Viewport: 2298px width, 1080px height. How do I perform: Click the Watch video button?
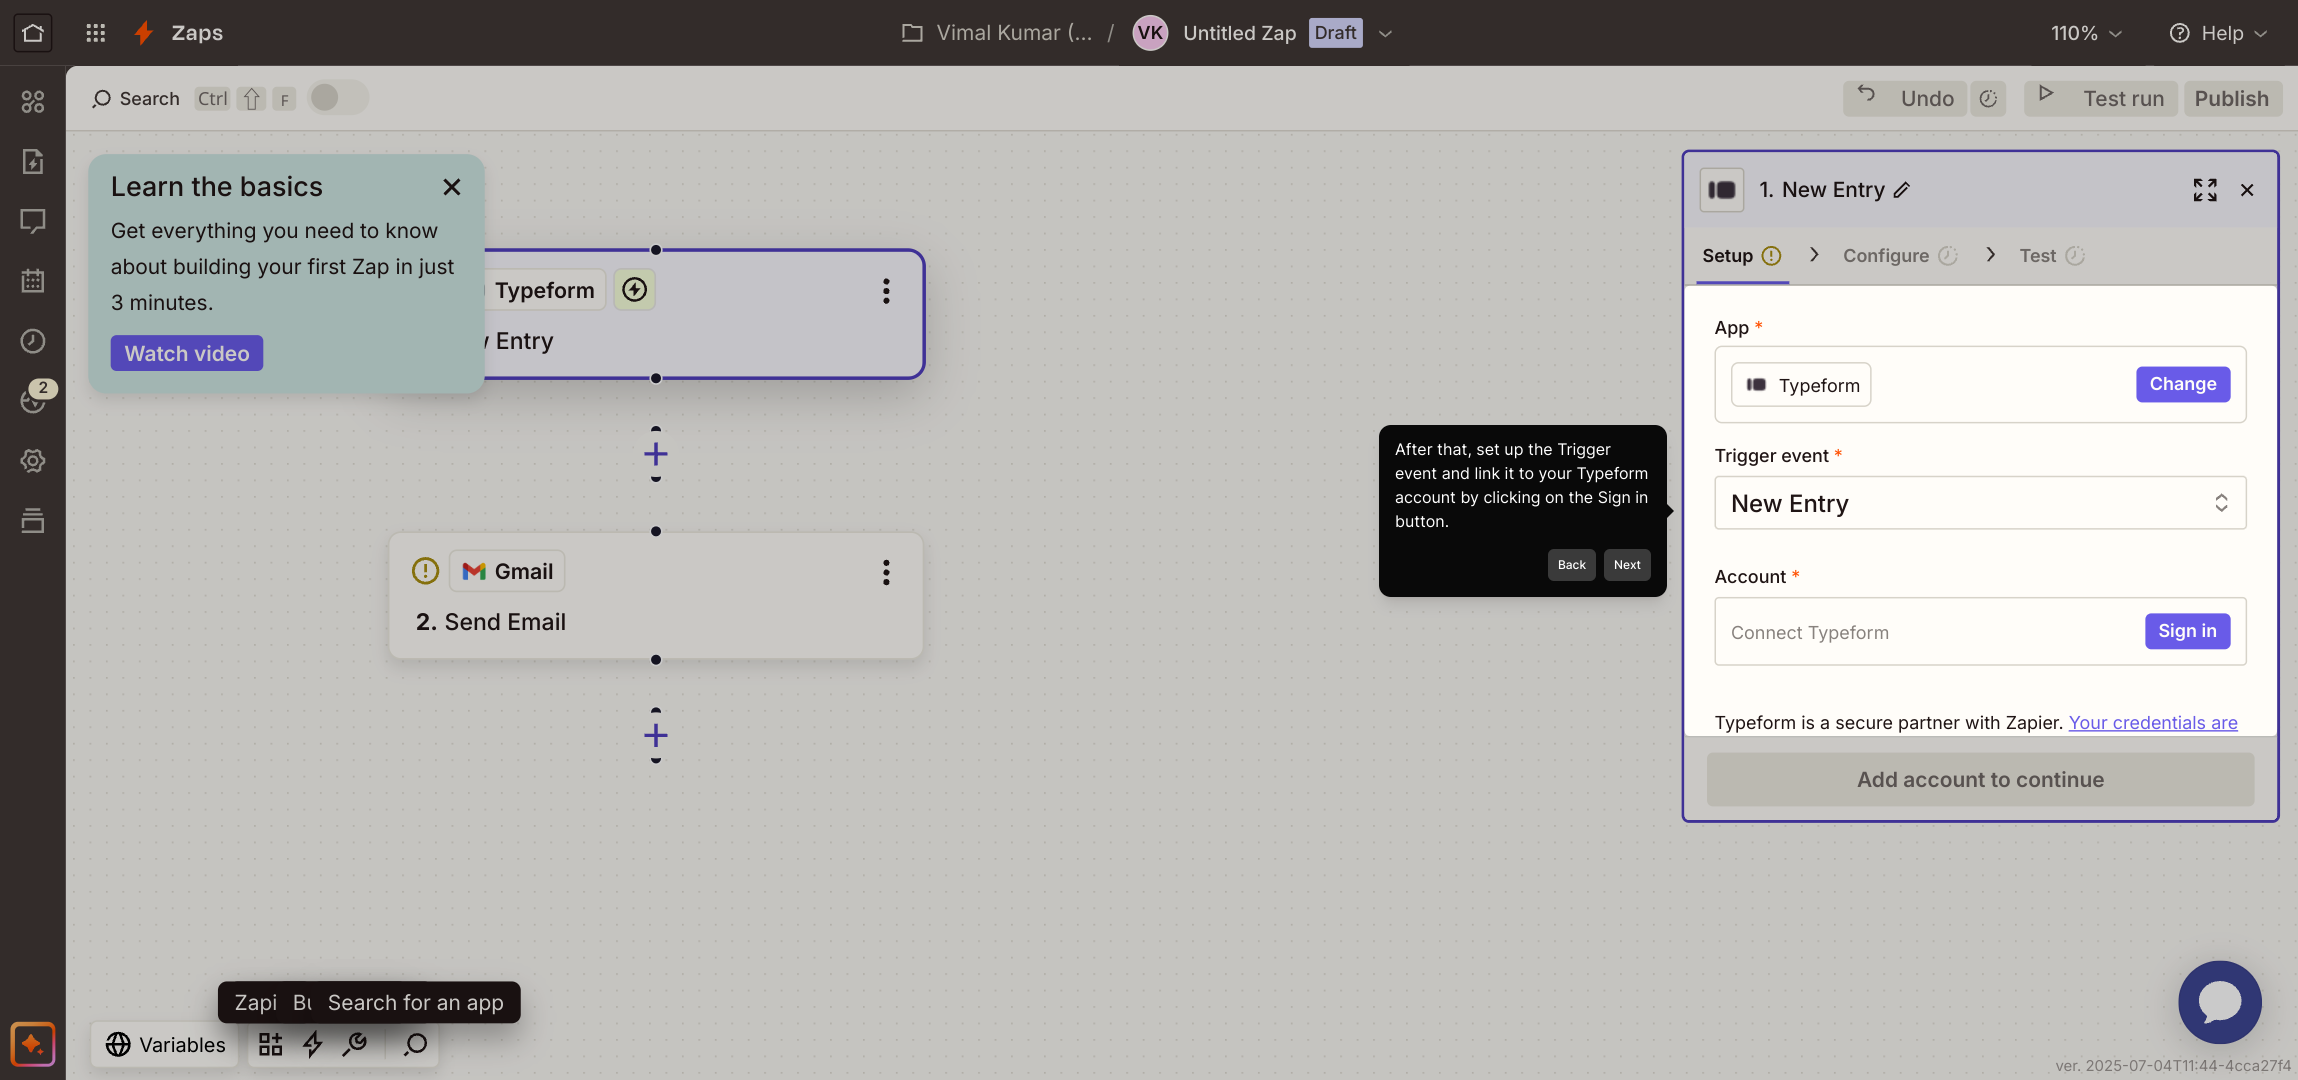(x=187, y=353)
